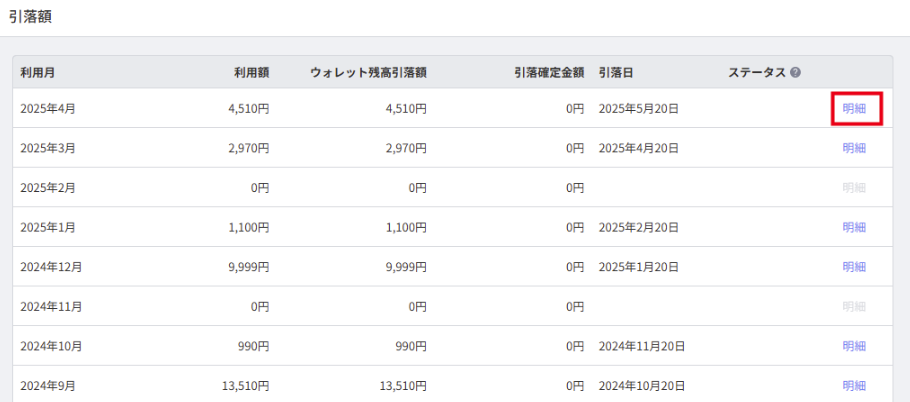Open 明細 for 2025年3月

[x=854, y=148]
